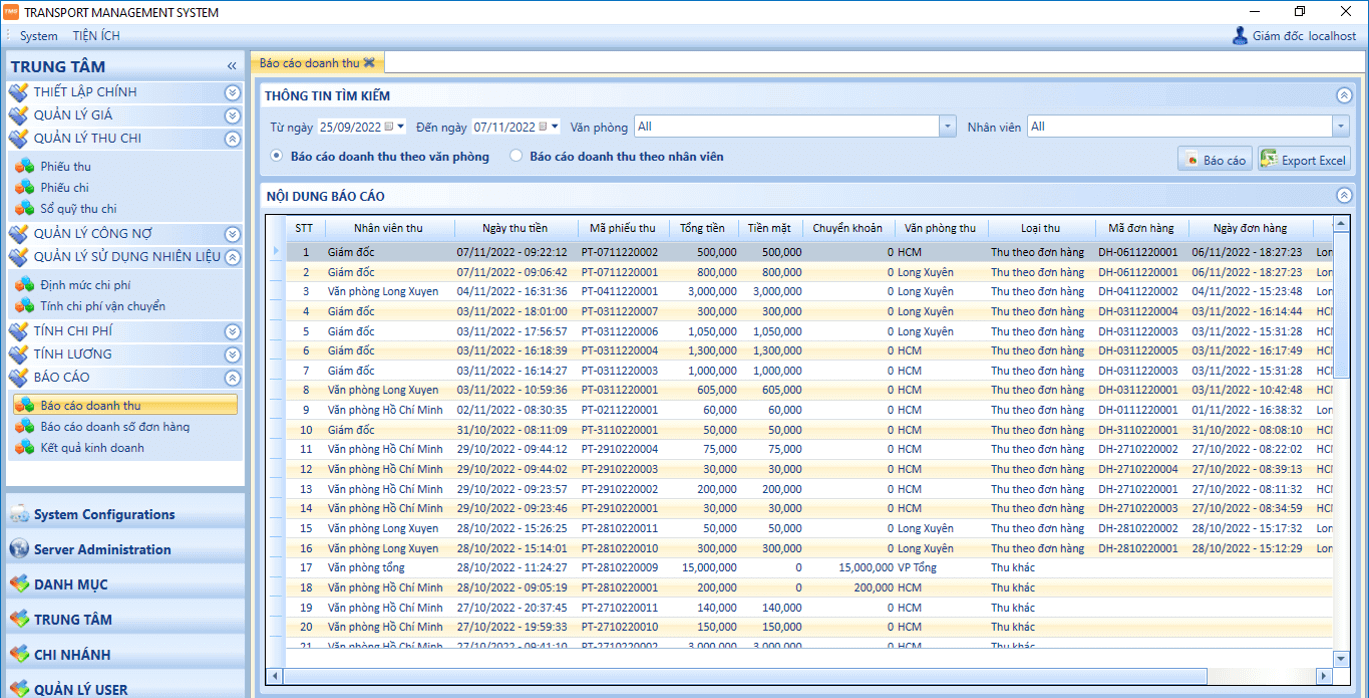The height and width of the screenshot is (698, 1369).
Task: Click the Server Administration globe icon
Action: coord(19,549)
